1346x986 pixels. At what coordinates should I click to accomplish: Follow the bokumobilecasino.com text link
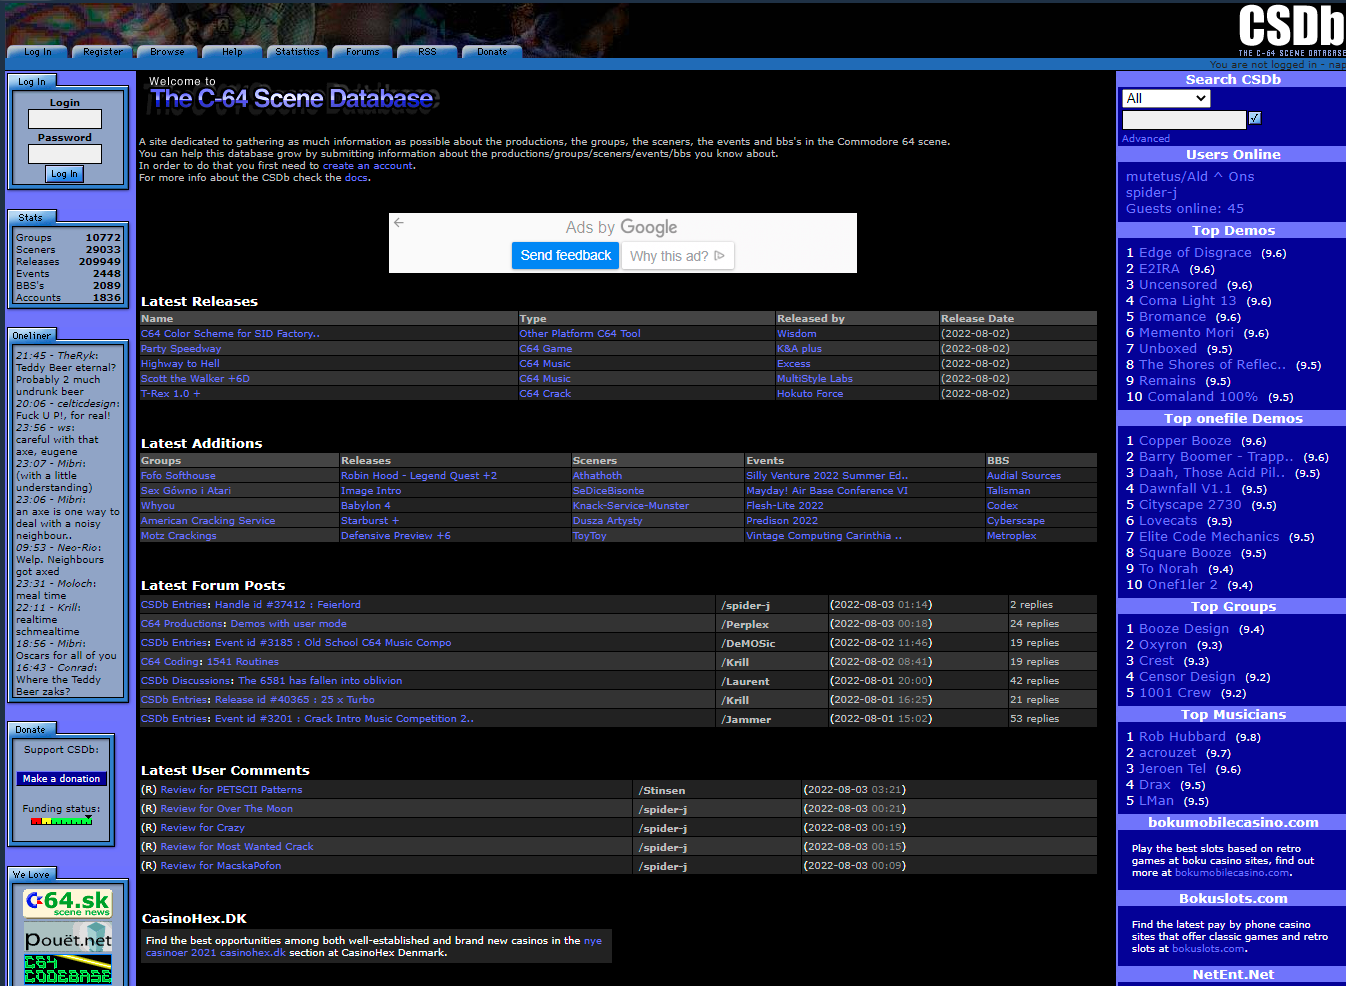point(1232,873)
